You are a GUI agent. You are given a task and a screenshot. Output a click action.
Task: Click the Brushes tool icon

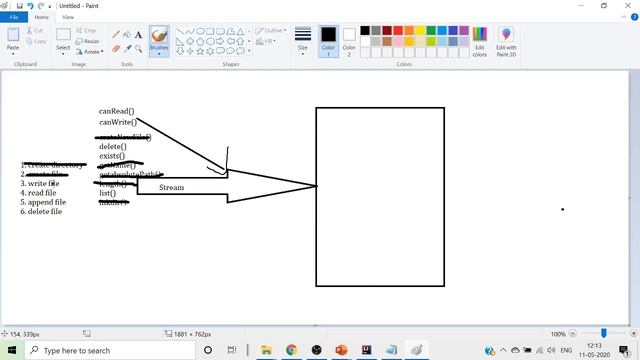pos(159,35)
